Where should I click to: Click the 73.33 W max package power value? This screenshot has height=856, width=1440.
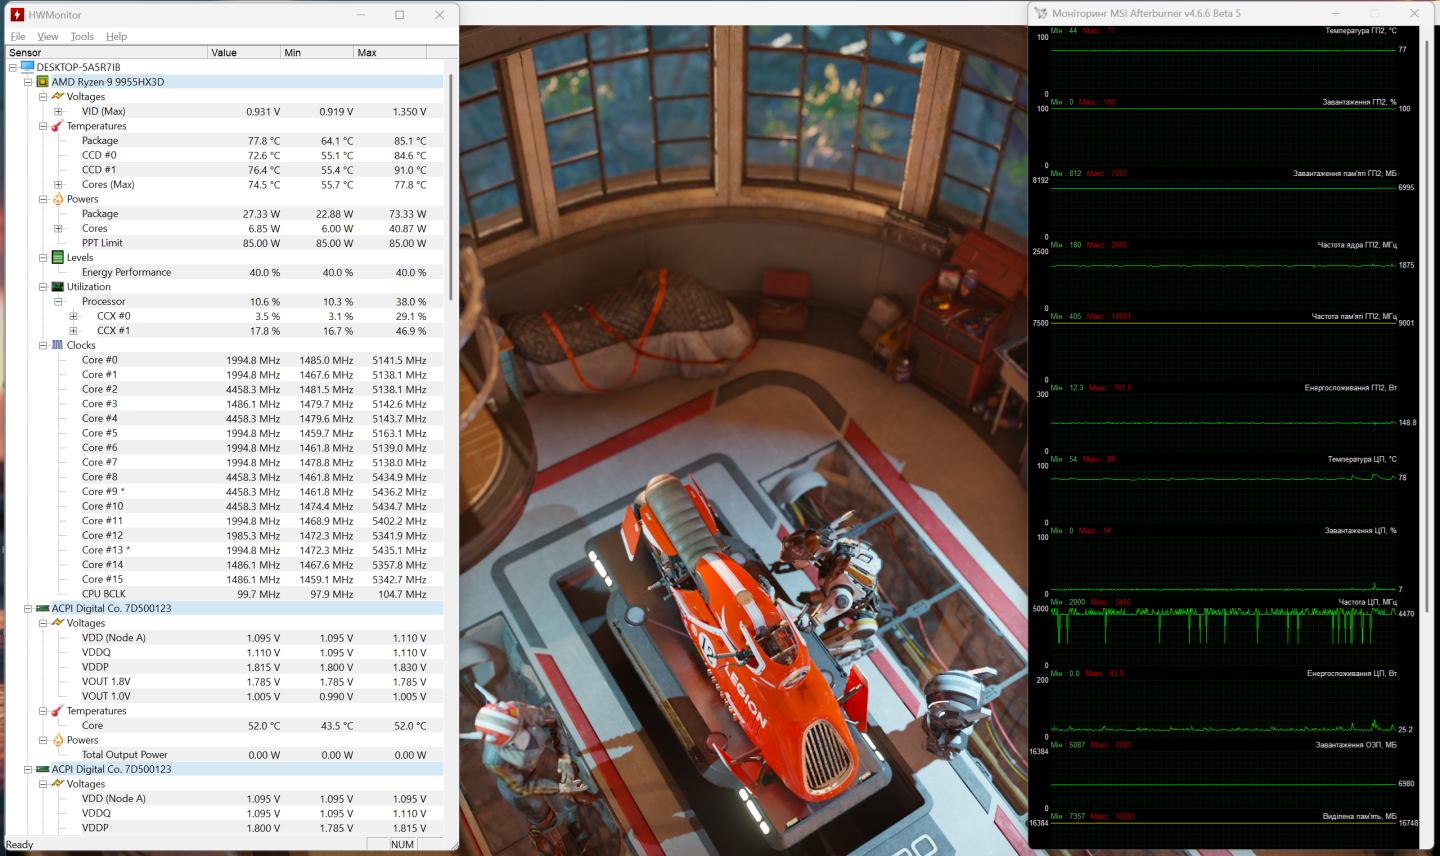[407, 214]
